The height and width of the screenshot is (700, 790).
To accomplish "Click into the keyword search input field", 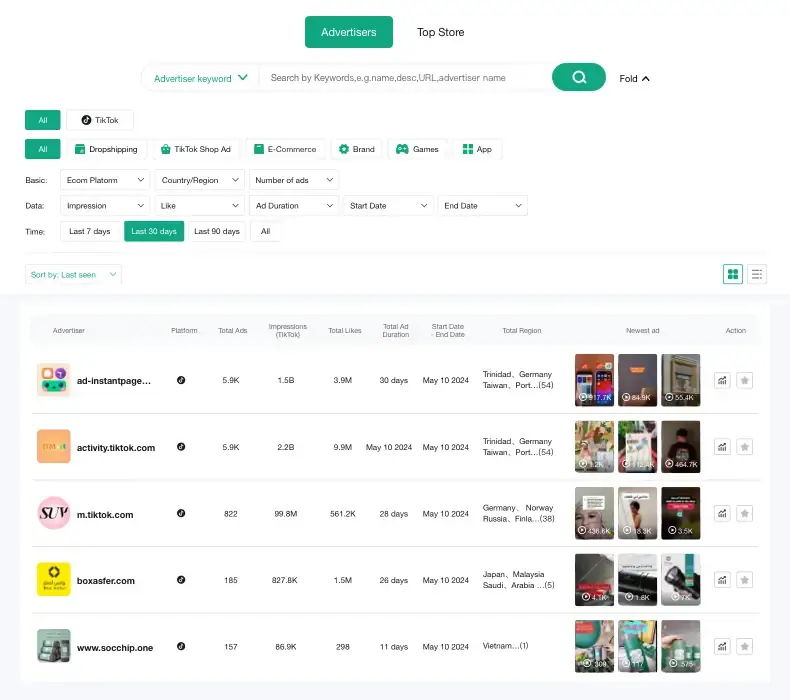I will [x=405, y=77].
